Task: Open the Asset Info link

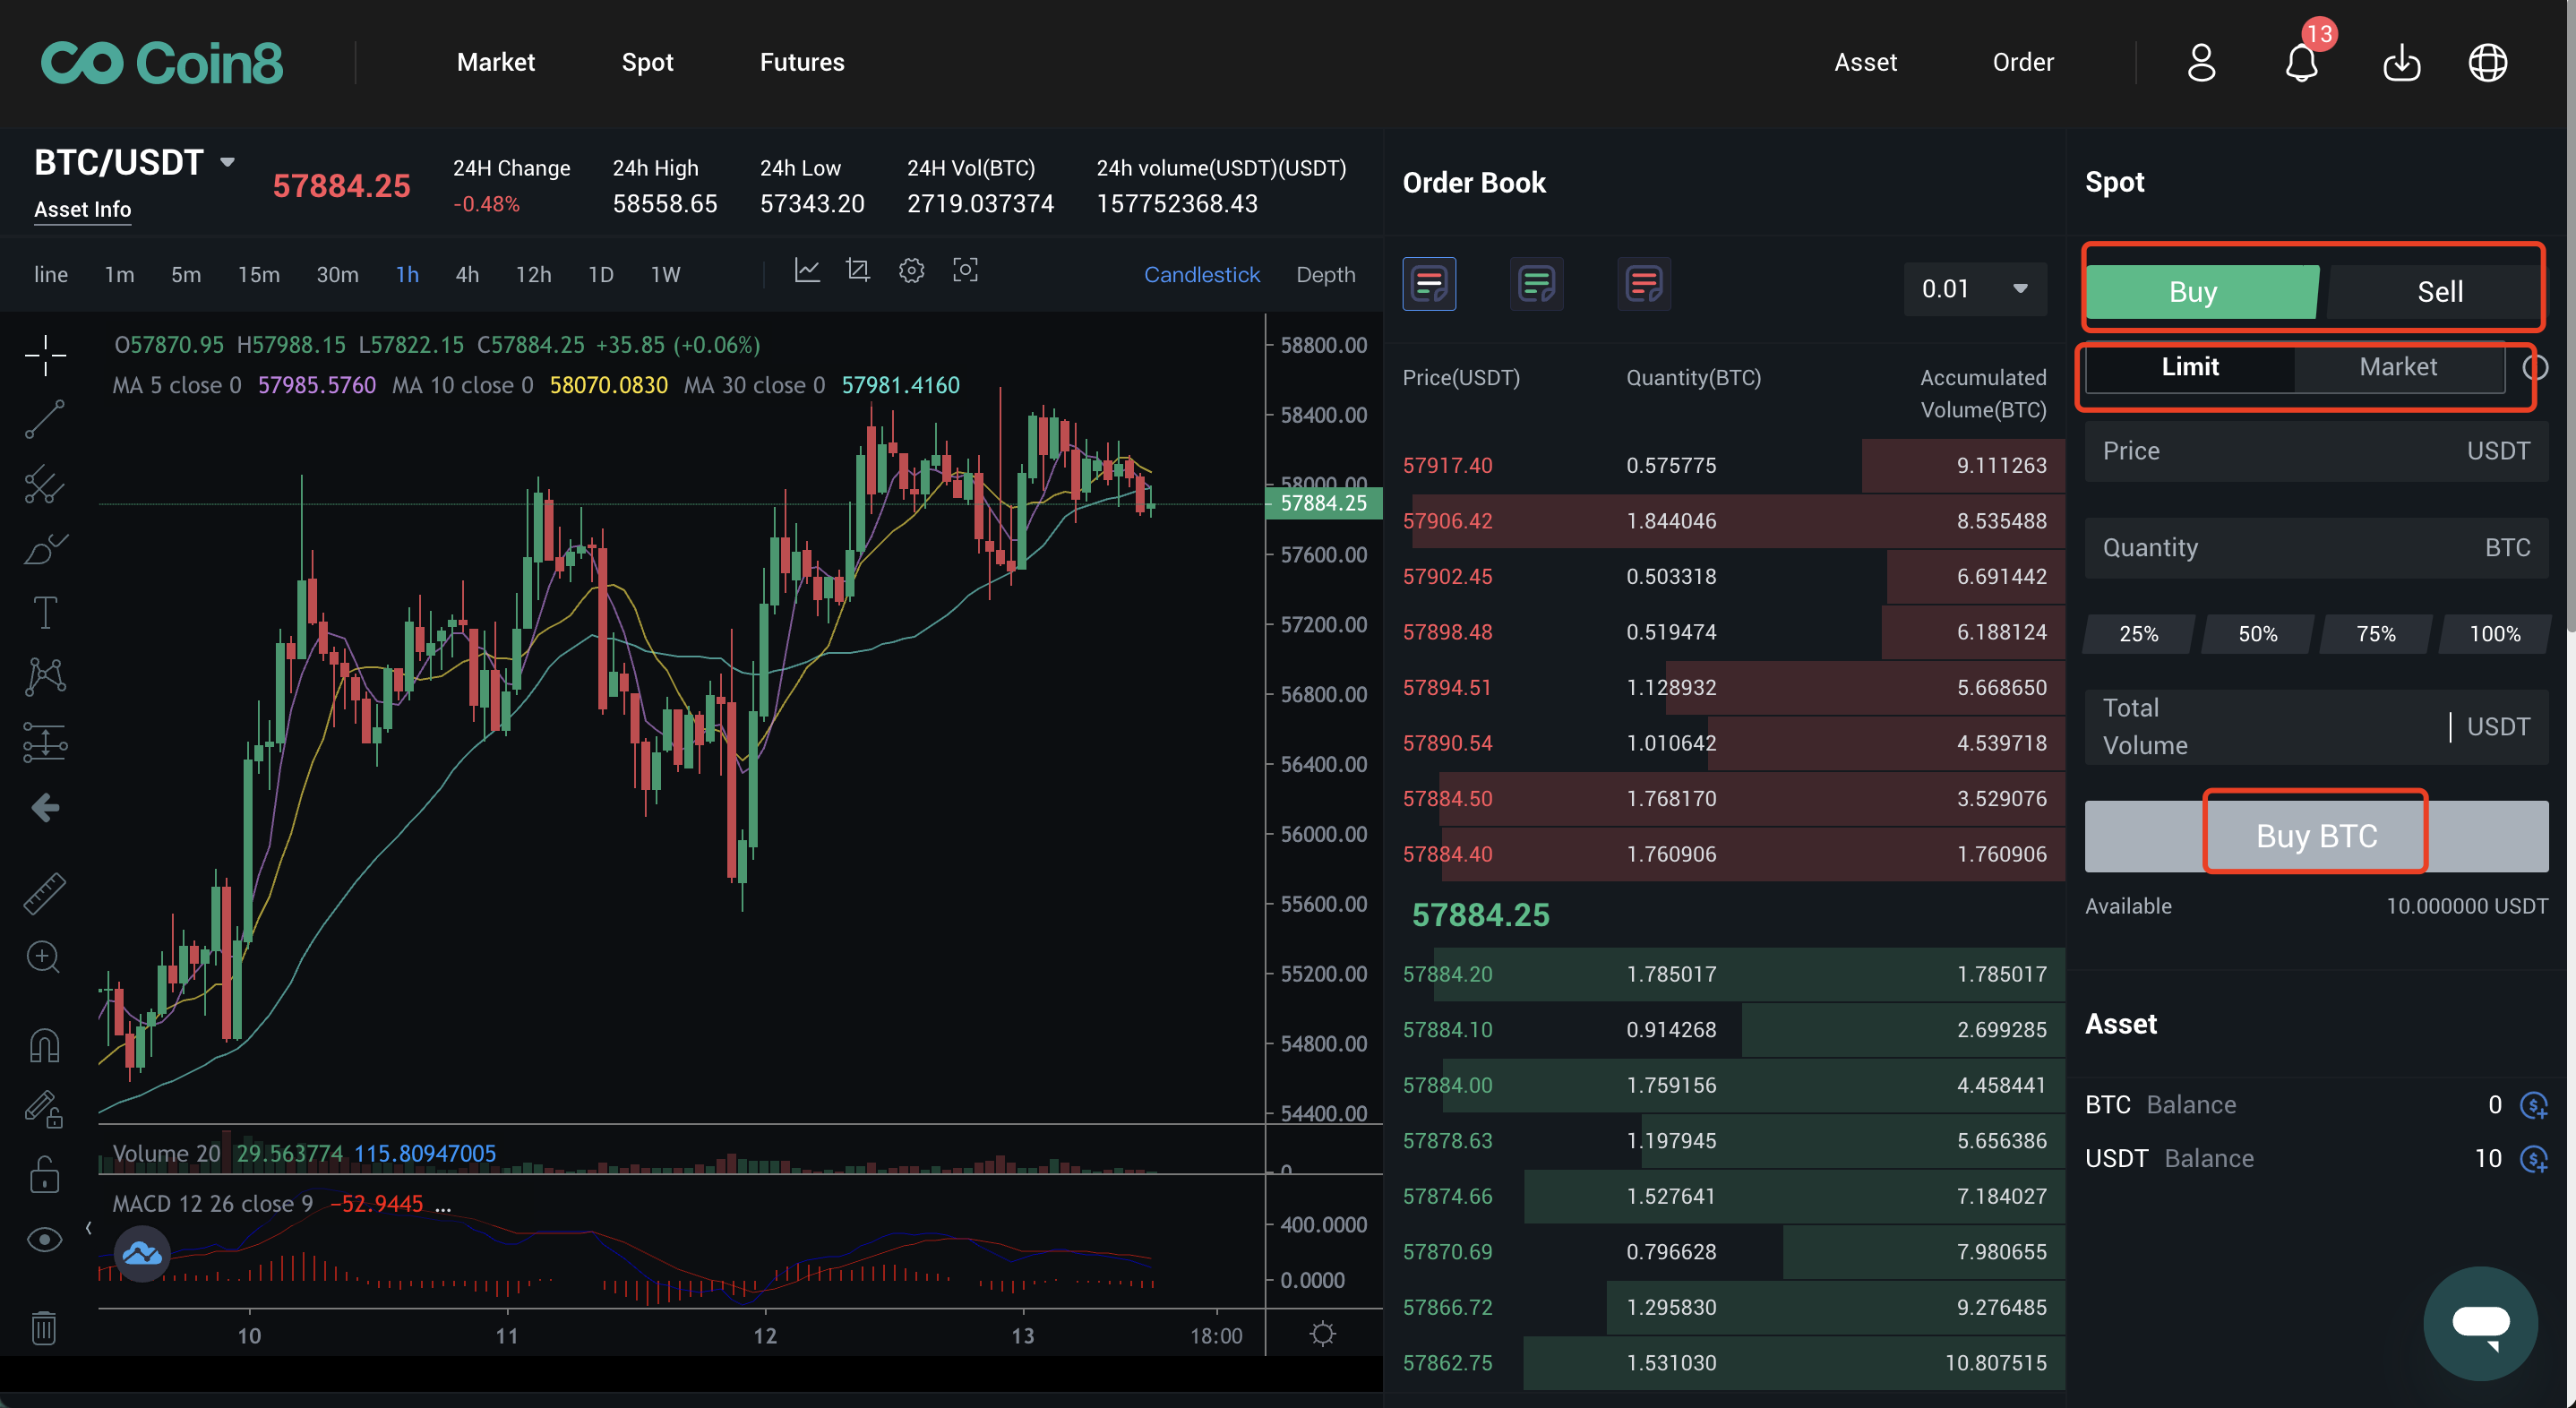Action: (82, 210)
